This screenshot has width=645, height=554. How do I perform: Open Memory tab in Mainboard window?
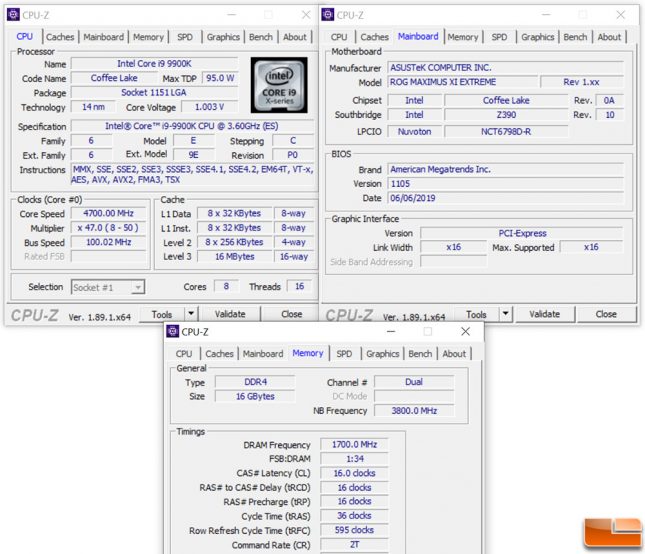point(463,37)
